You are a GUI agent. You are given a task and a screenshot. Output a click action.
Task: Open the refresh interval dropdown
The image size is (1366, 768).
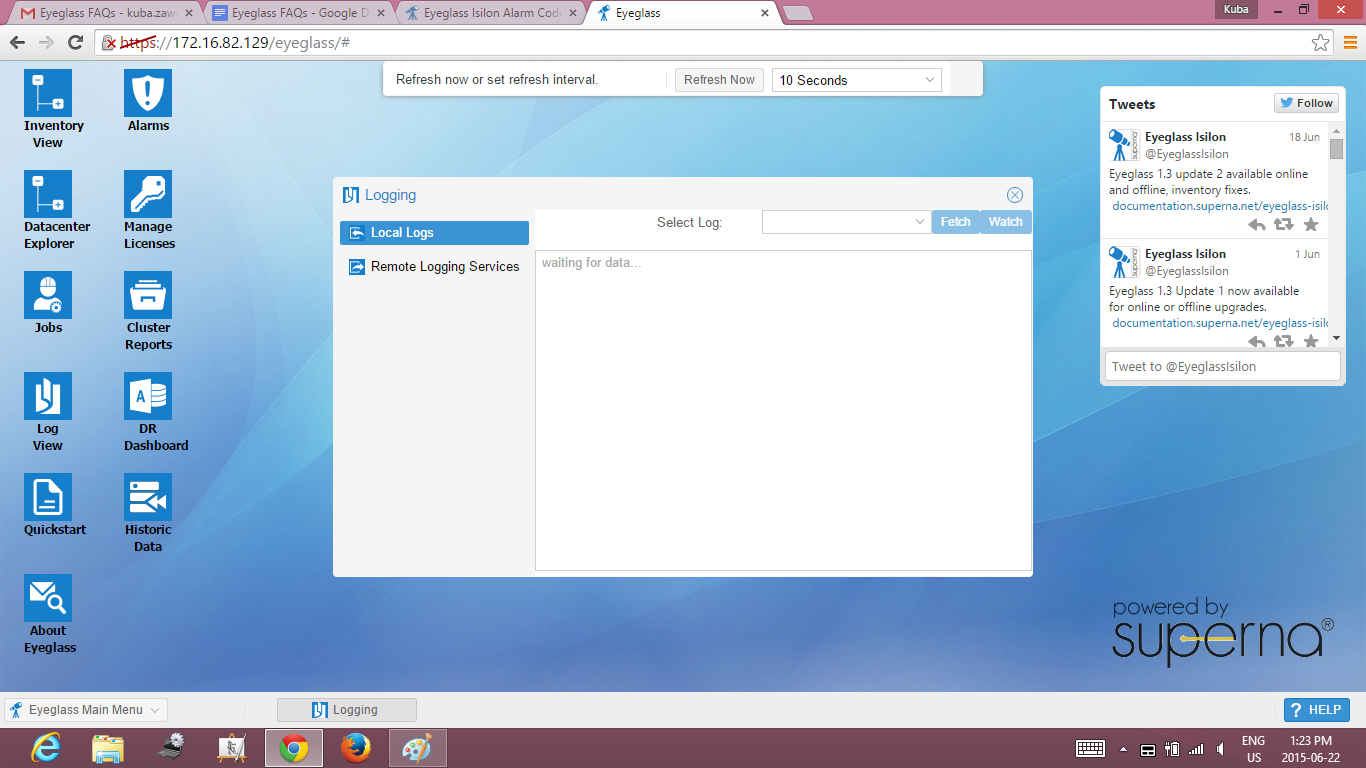(x=857, y=80)
